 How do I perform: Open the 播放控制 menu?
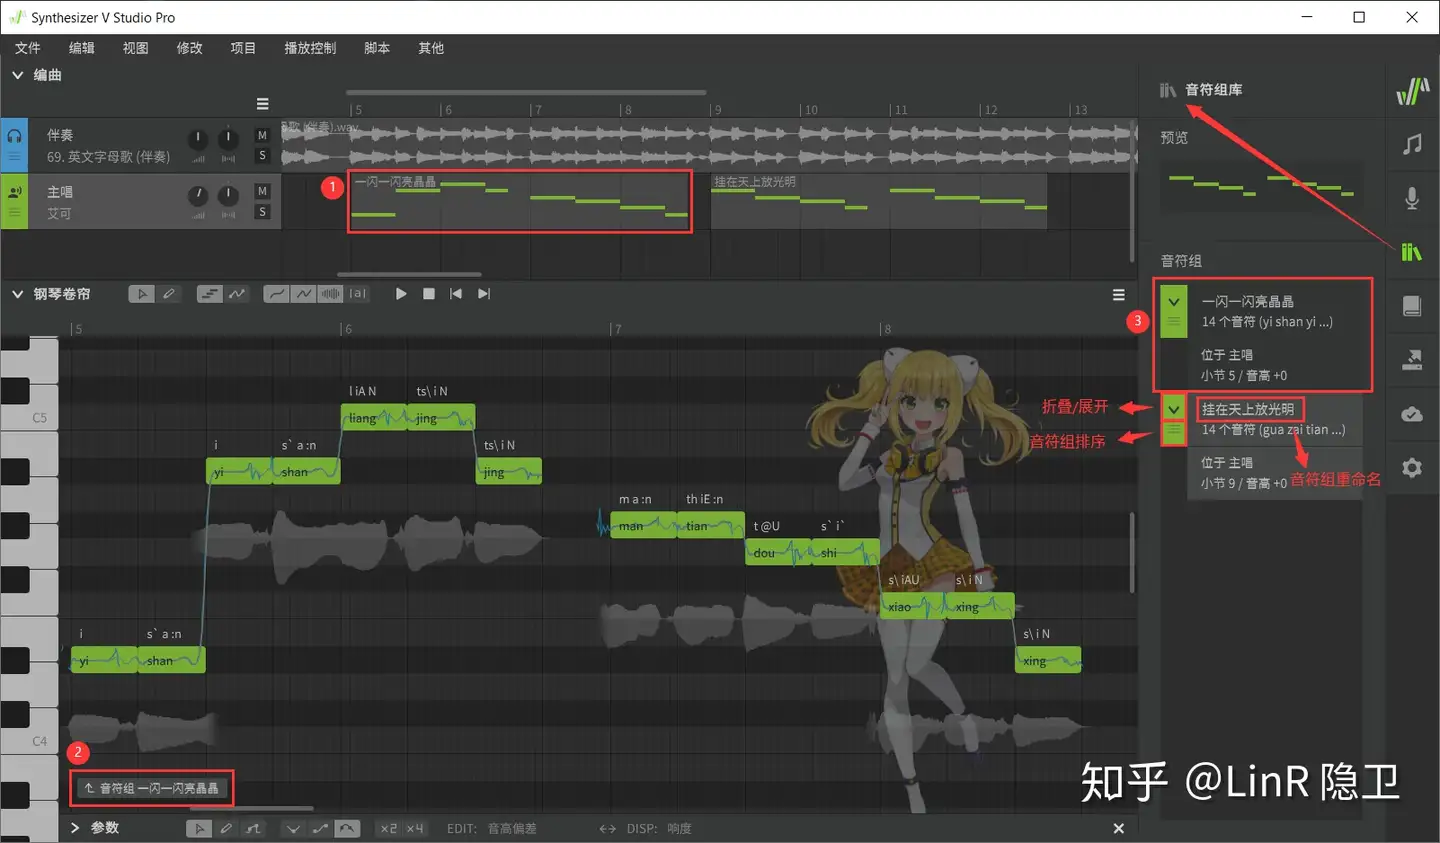pyautogui.click(x=310, y=48)
